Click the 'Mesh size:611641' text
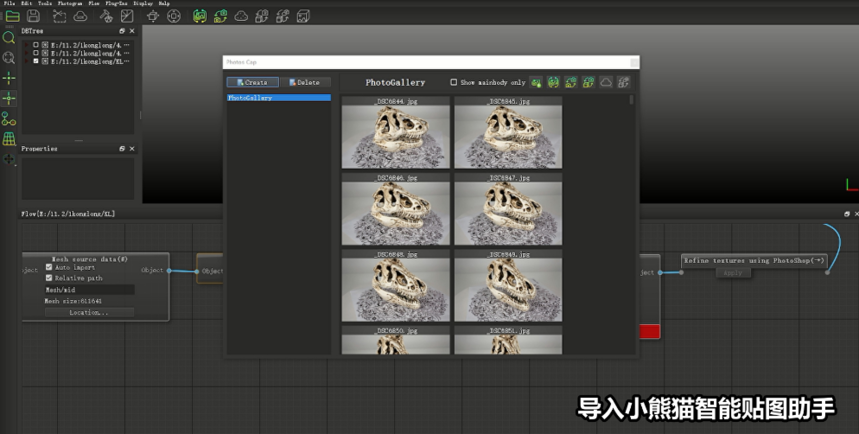 pyautogui.click(x=73, y=301)
